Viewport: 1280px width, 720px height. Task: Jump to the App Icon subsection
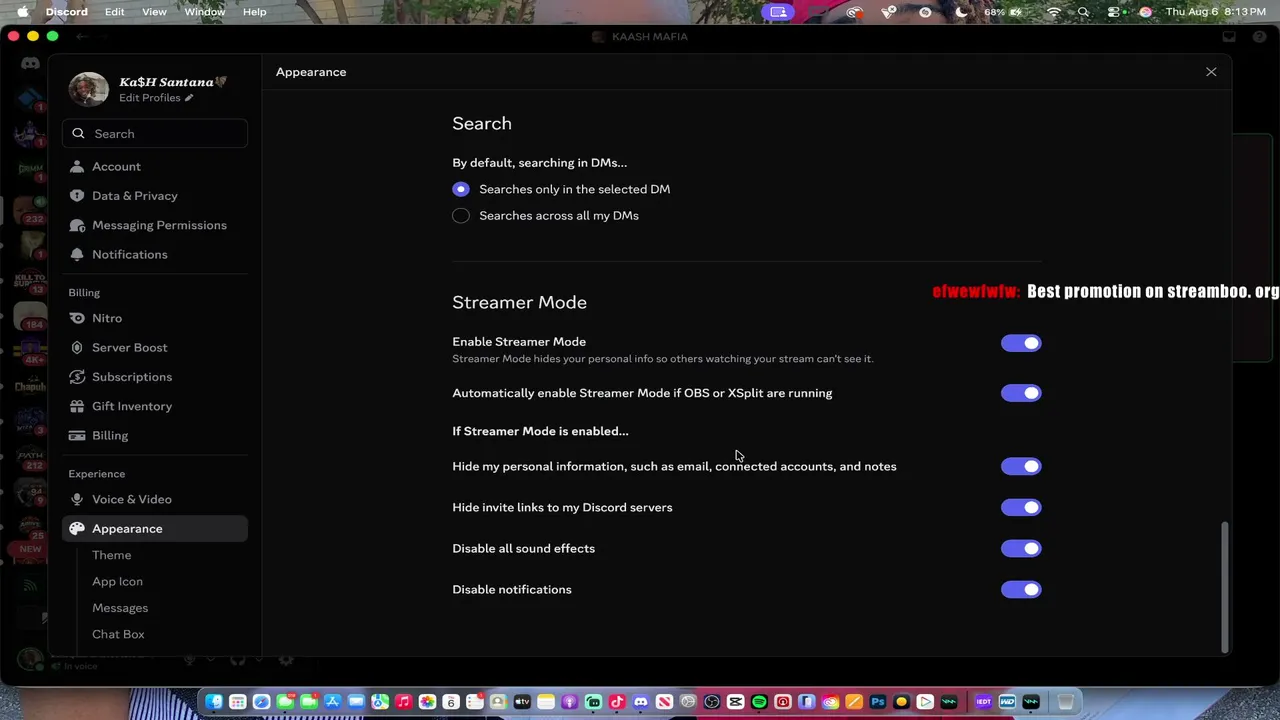coord(118,581)
